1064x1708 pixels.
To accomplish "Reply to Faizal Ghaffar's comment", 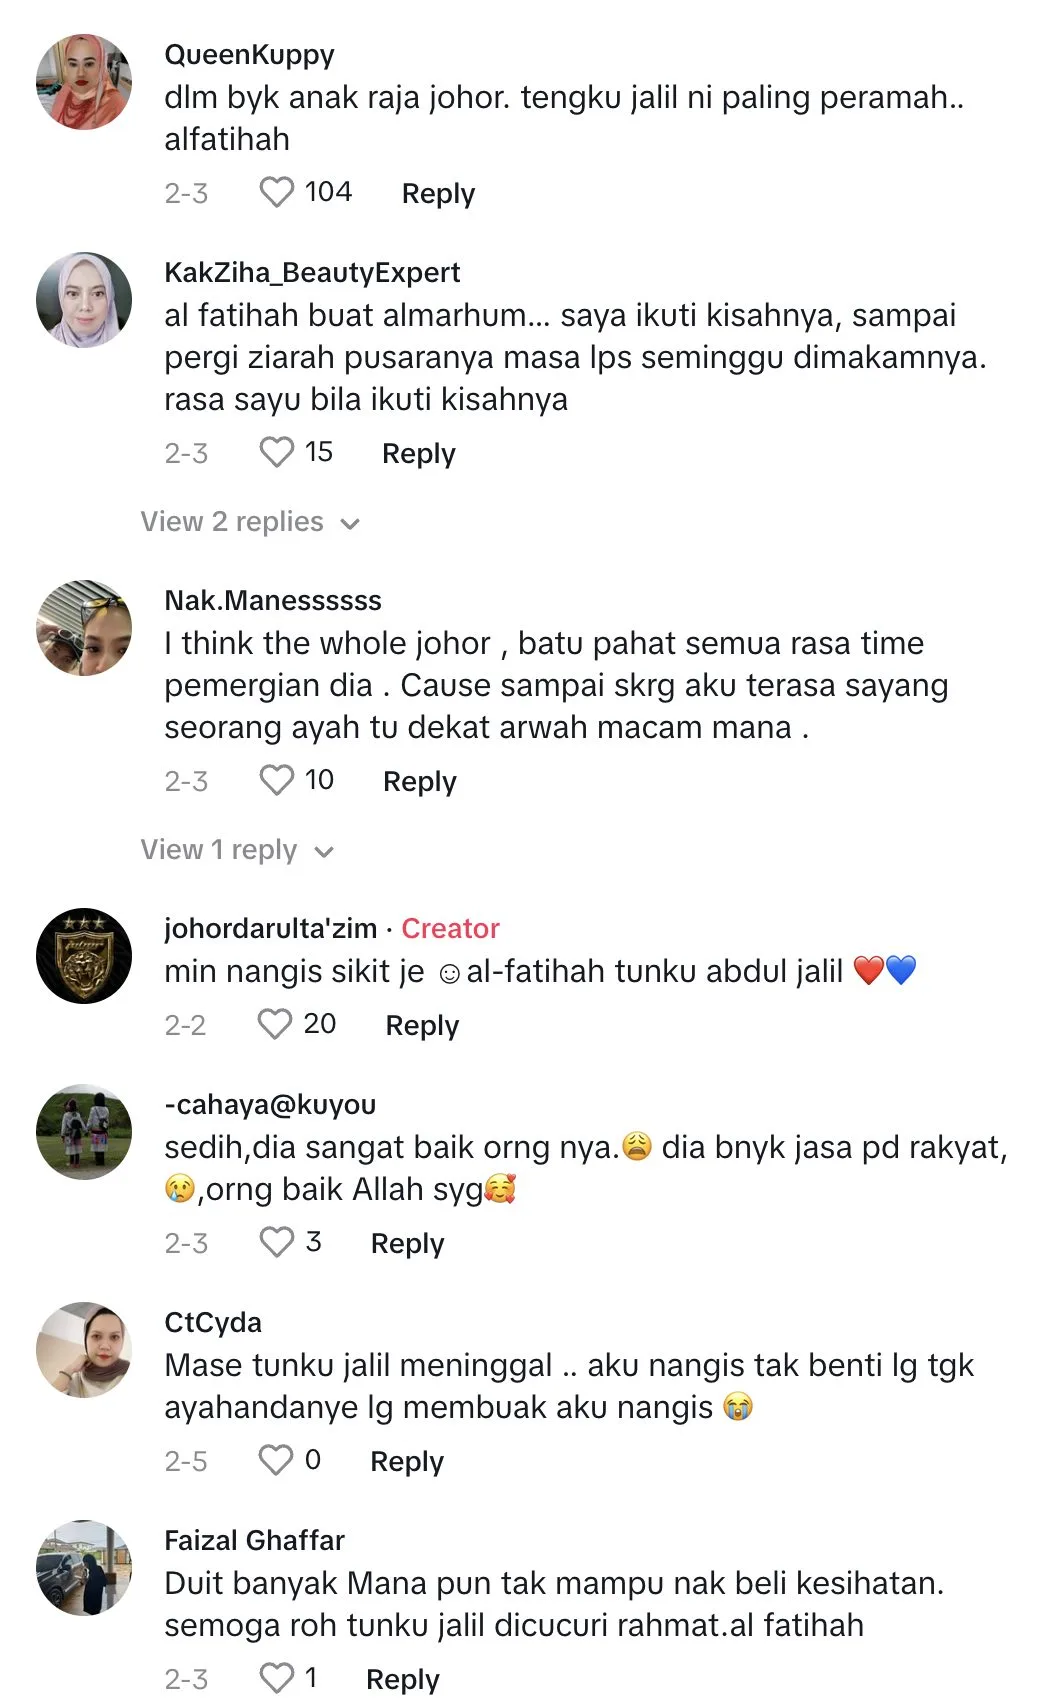I will (x=403, y=1679).
